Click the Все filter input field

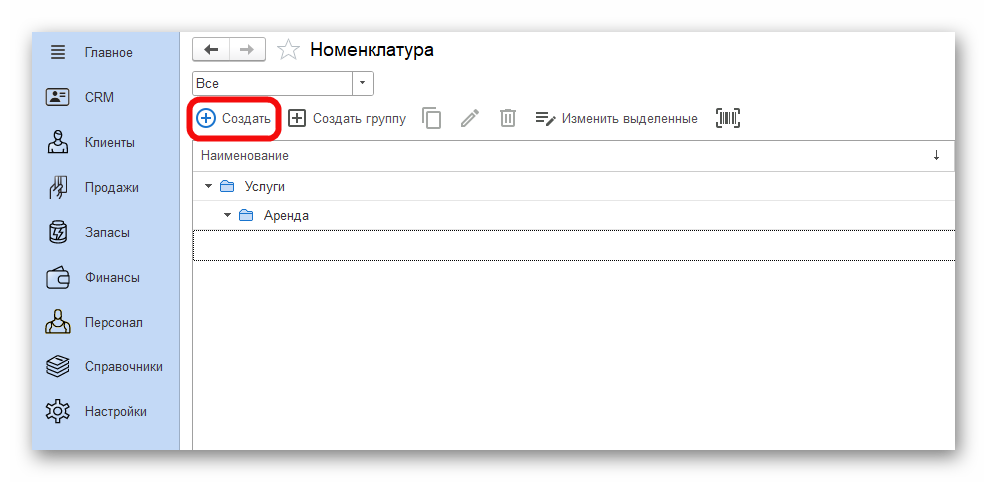273,83
